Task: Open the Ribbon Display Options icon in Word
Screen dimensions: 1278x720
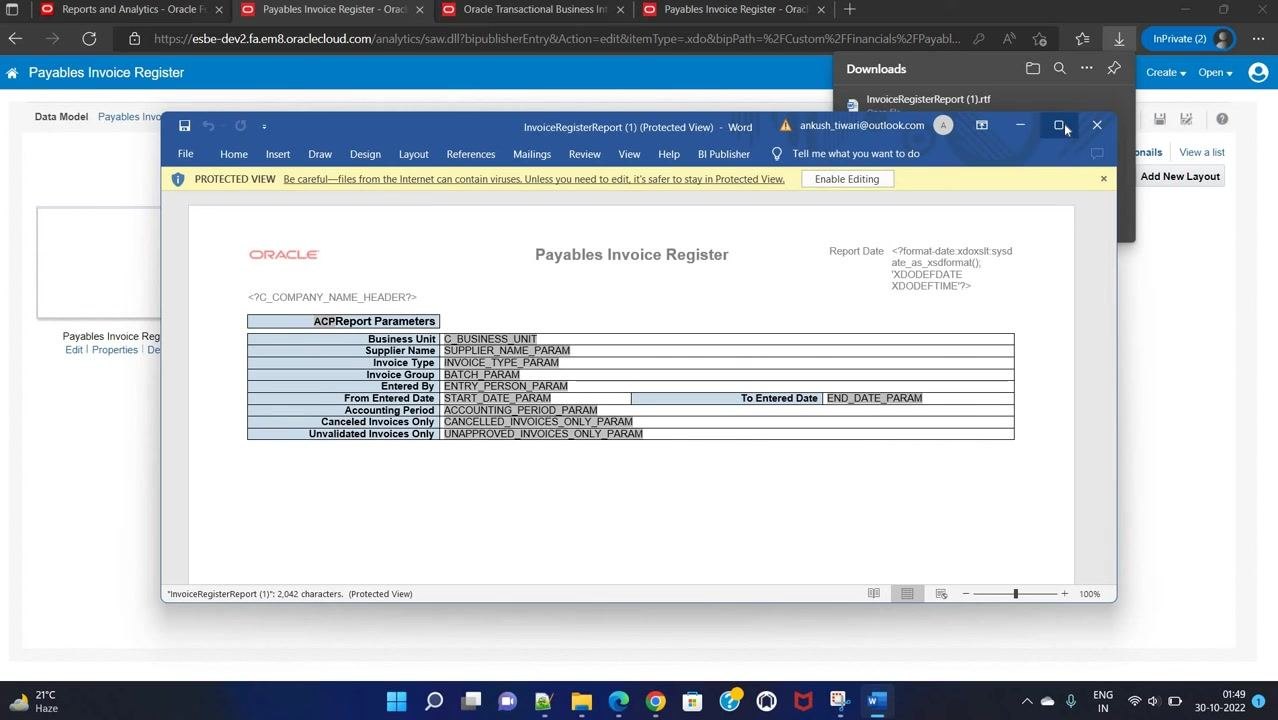Action: coord(982,126)
